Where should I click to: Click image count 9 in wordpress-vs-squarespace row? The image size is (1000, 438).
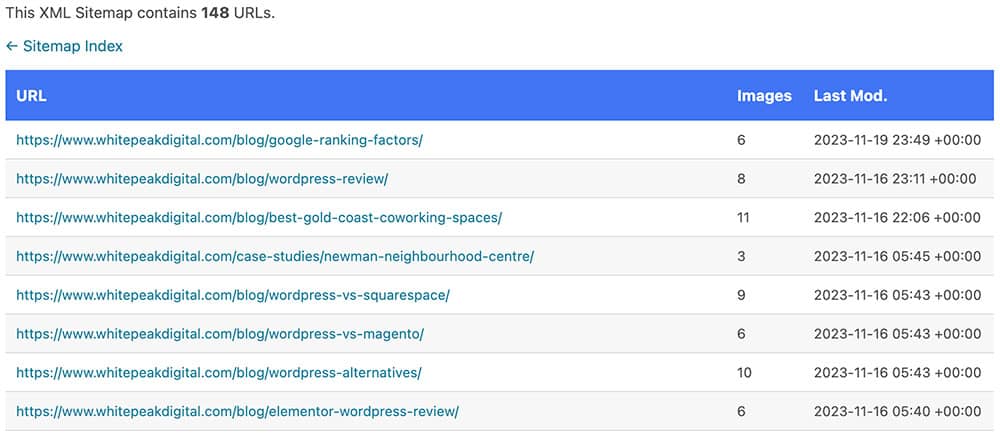741,296
